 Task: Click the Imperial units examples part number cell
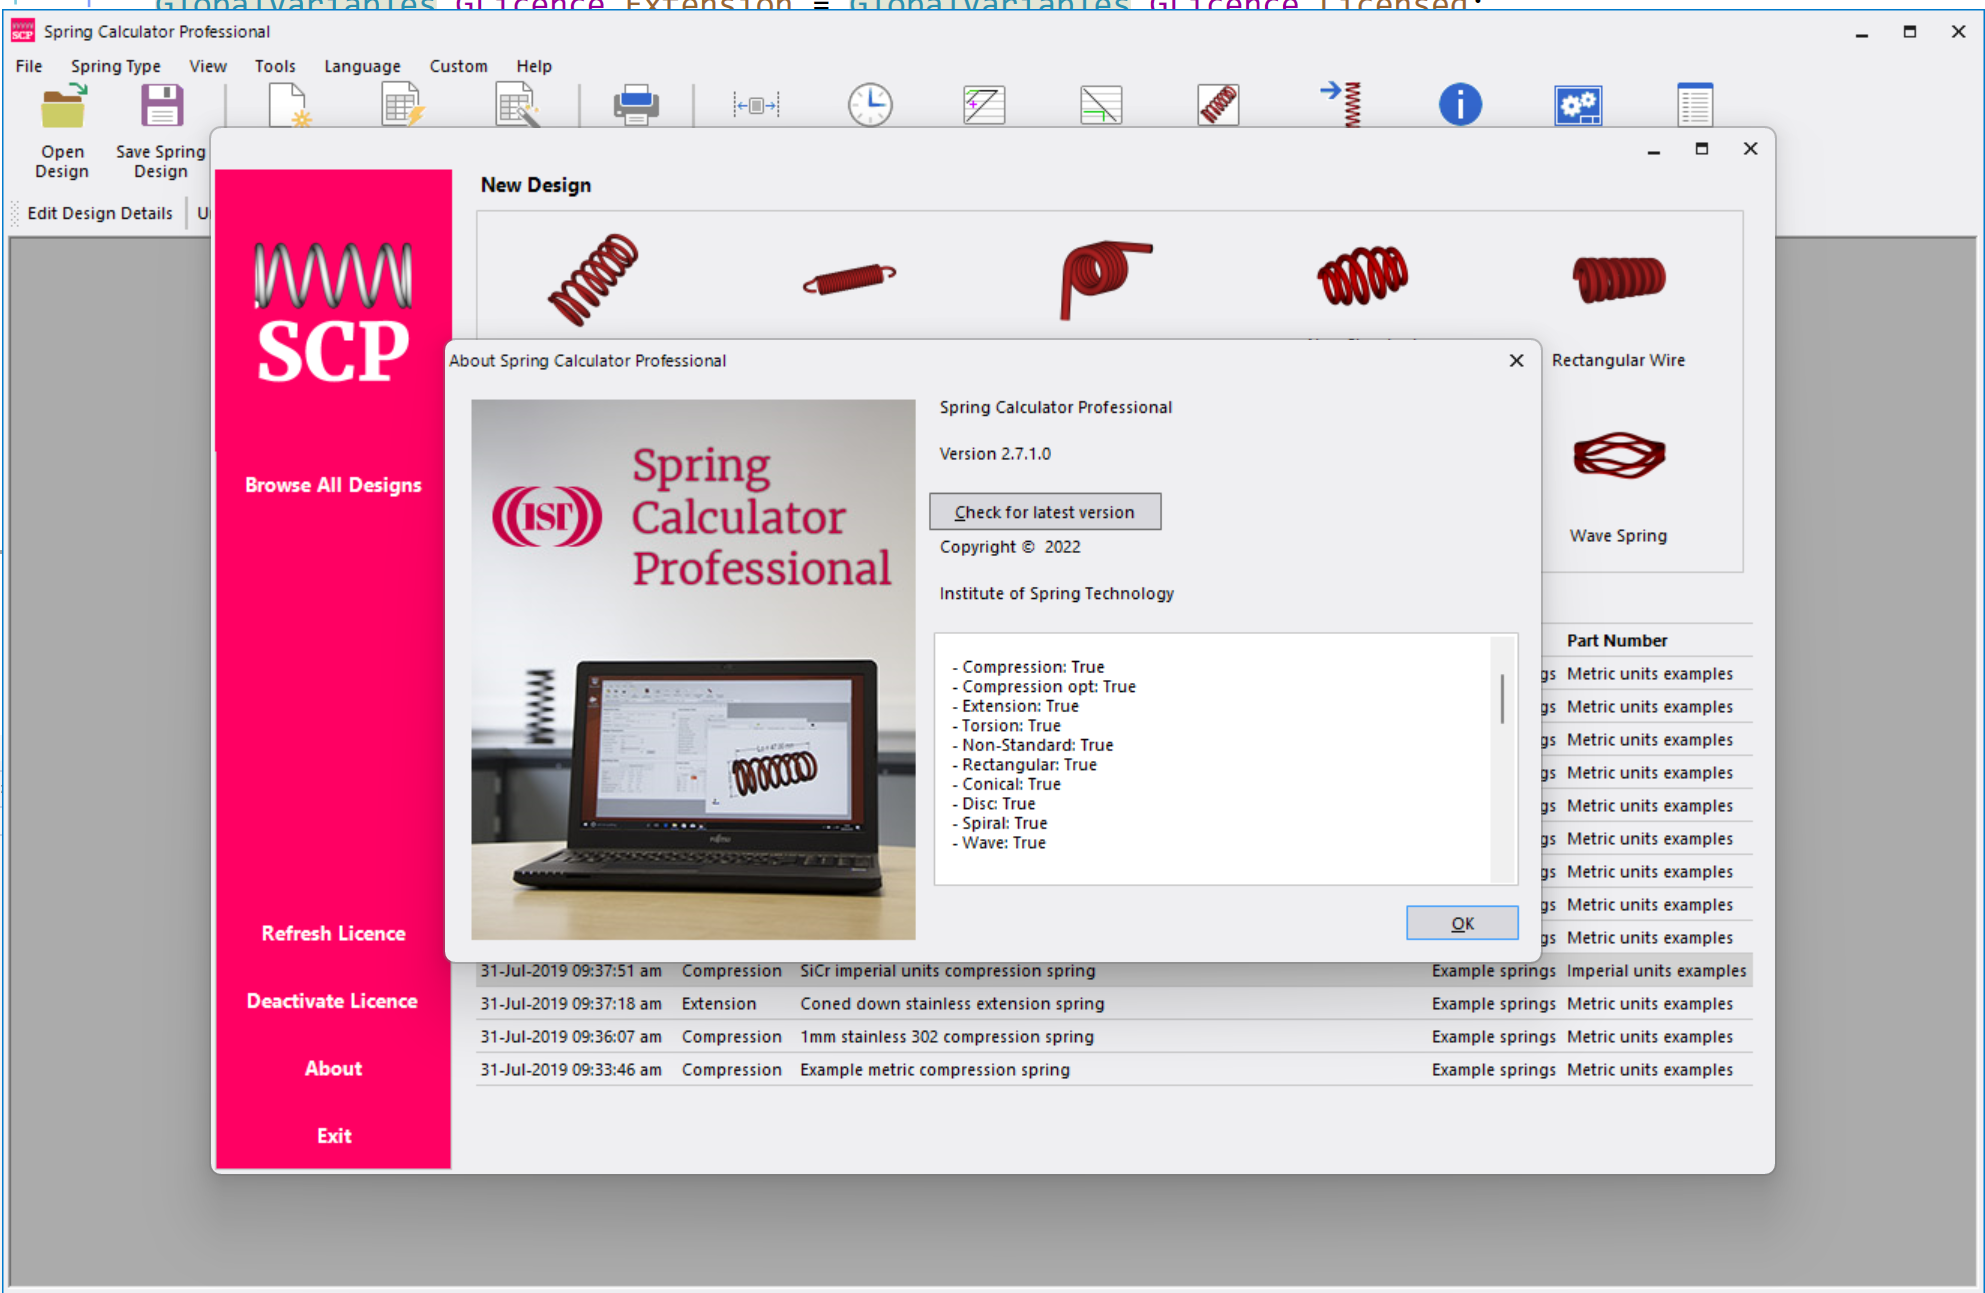click(x=1656, y=970)
